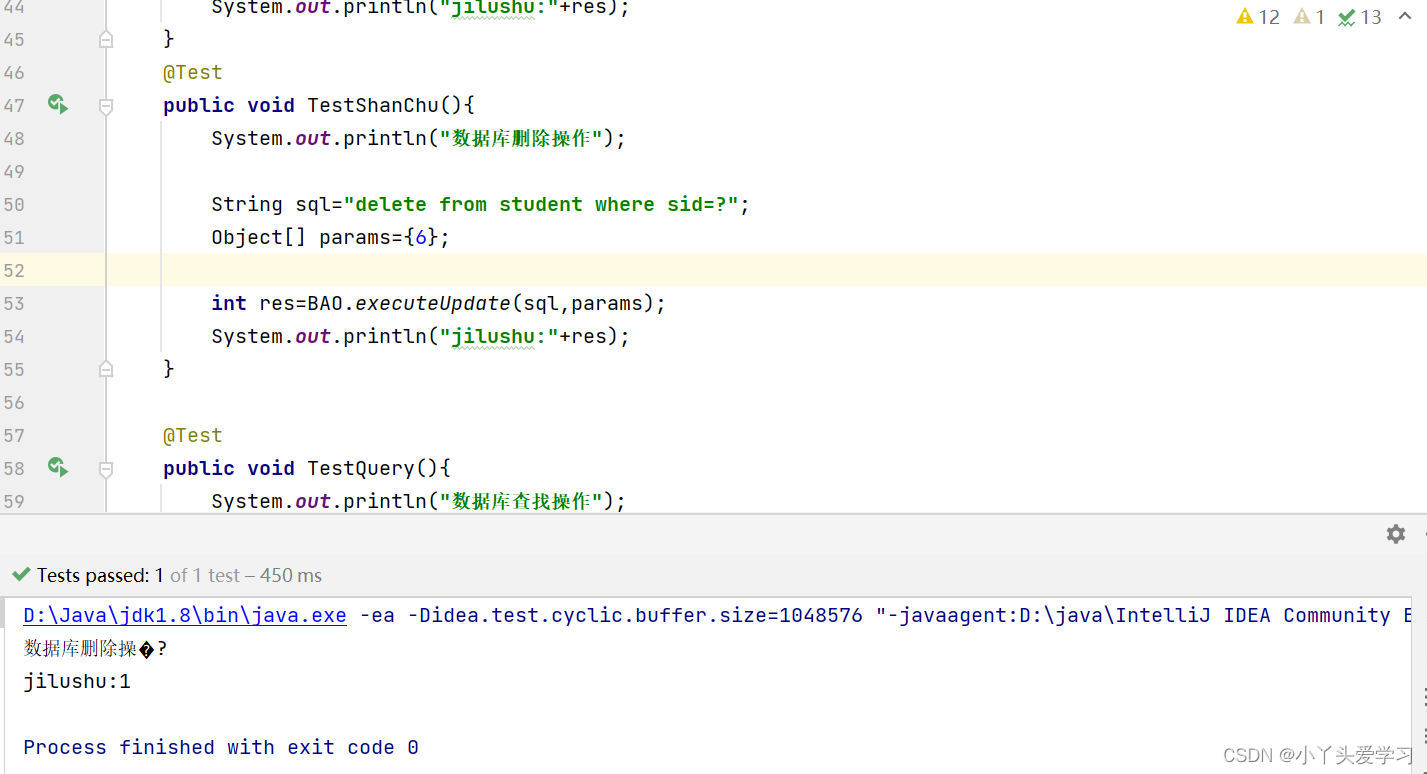Click the Tests passed status checkmark
This screenshot has width=1427, height=774.
pos(20,575)
